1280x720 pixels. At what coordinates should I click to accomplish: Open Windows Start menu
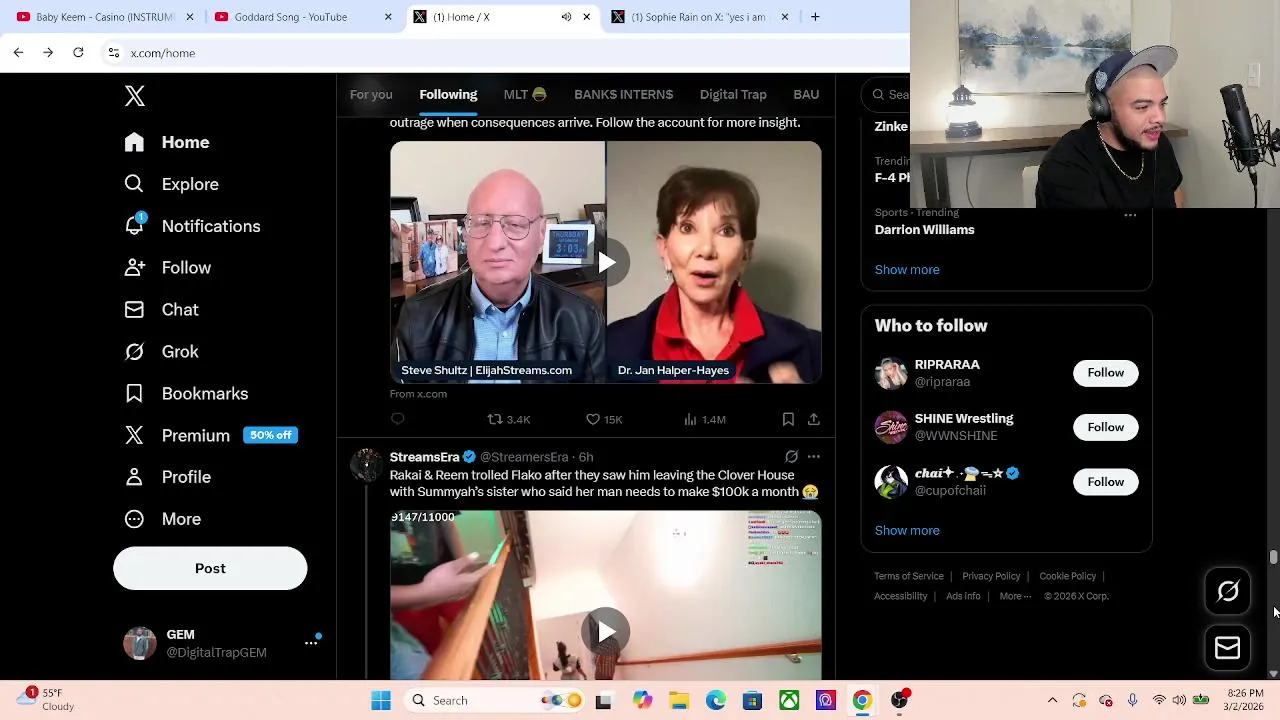[x=381, y=700]
